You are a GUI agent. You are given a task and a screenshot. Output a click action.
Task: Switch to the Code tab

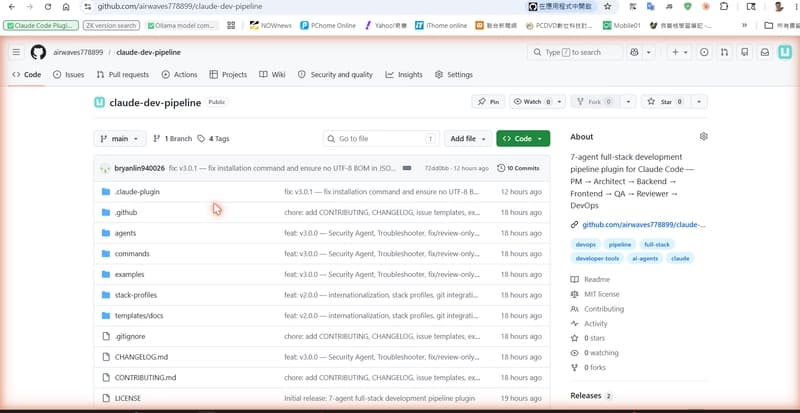(27, 75)
